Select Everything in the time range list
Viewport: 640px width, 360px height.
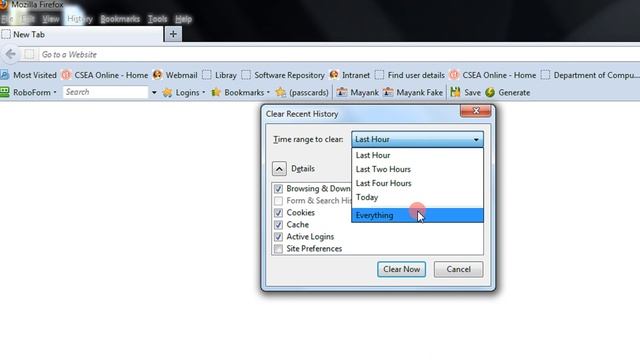[x=417, y=215]
